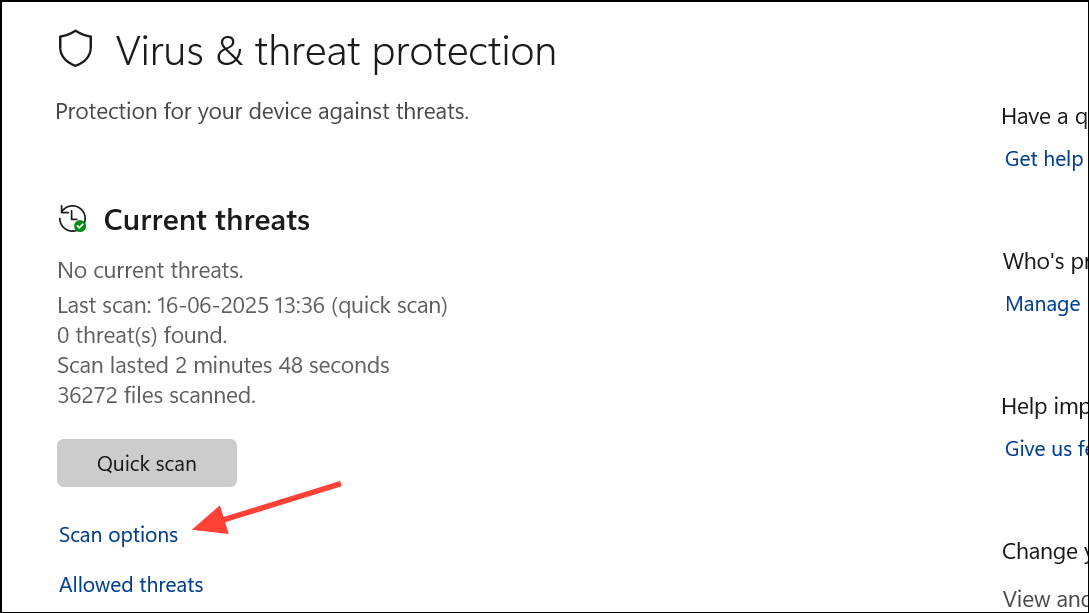Click the '36272 files scanned' text
This screenshot has height=613, width=1089.
[157, 395]
